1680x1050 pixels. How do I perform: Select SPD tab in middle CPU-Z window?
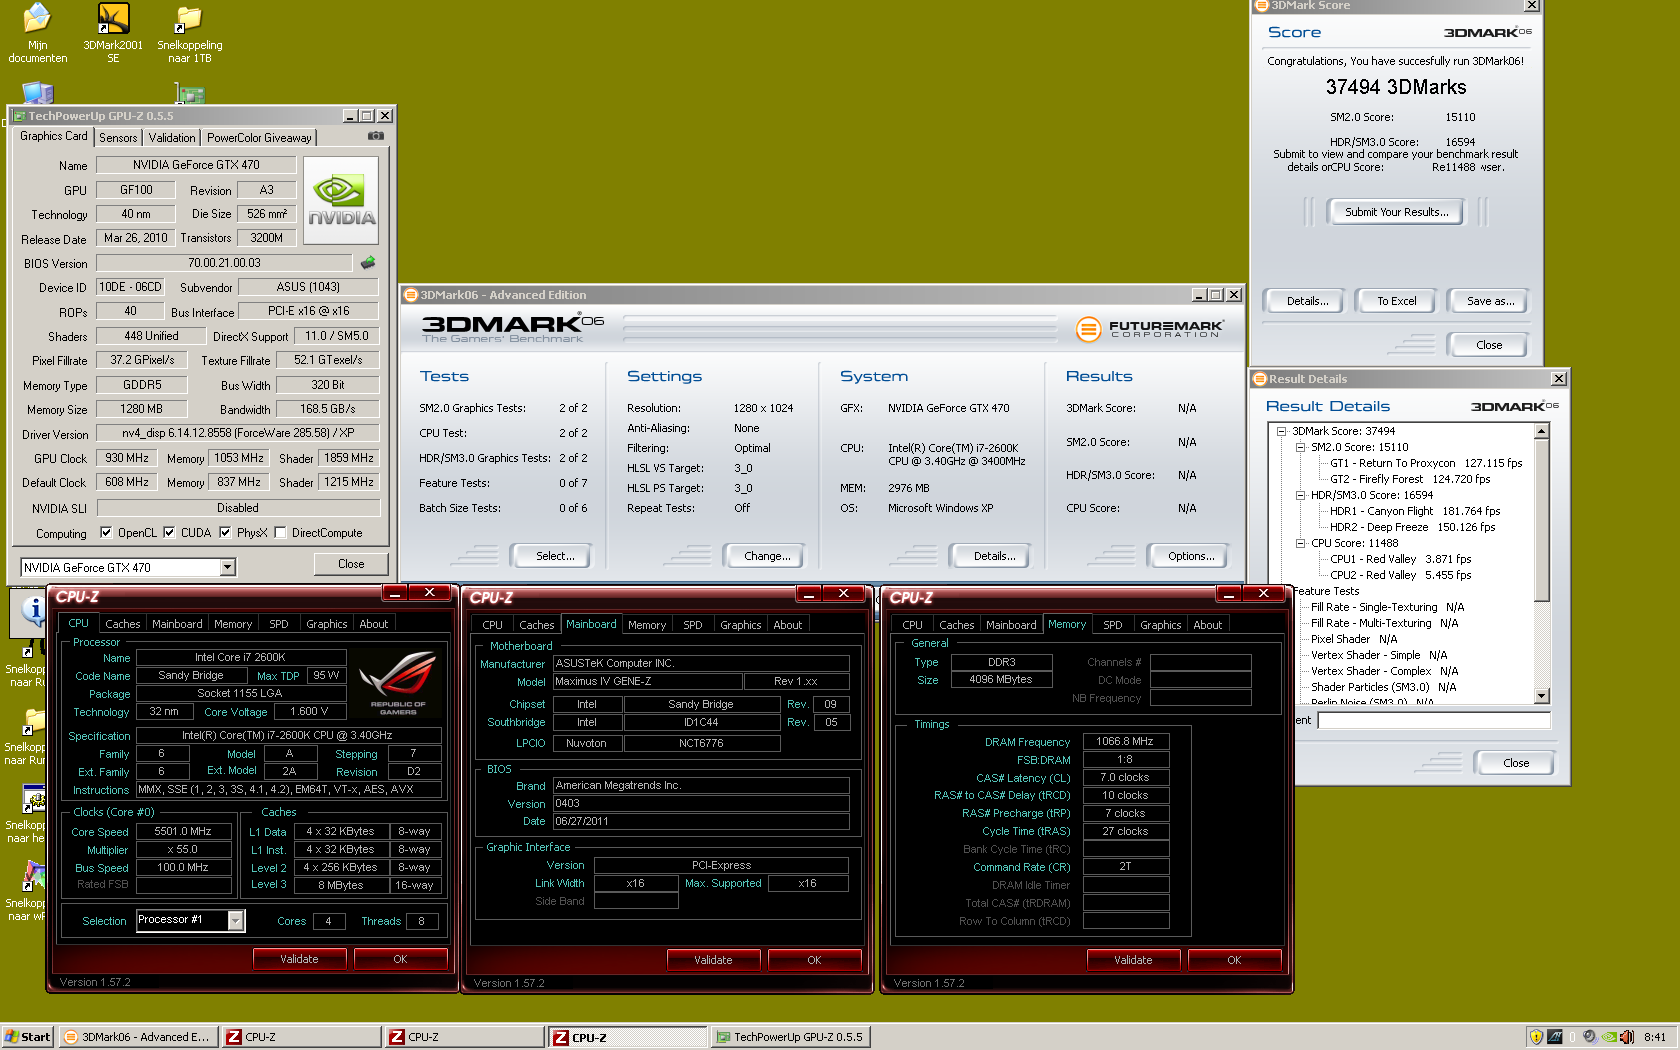pyautogui.click(x=693, y=625)
